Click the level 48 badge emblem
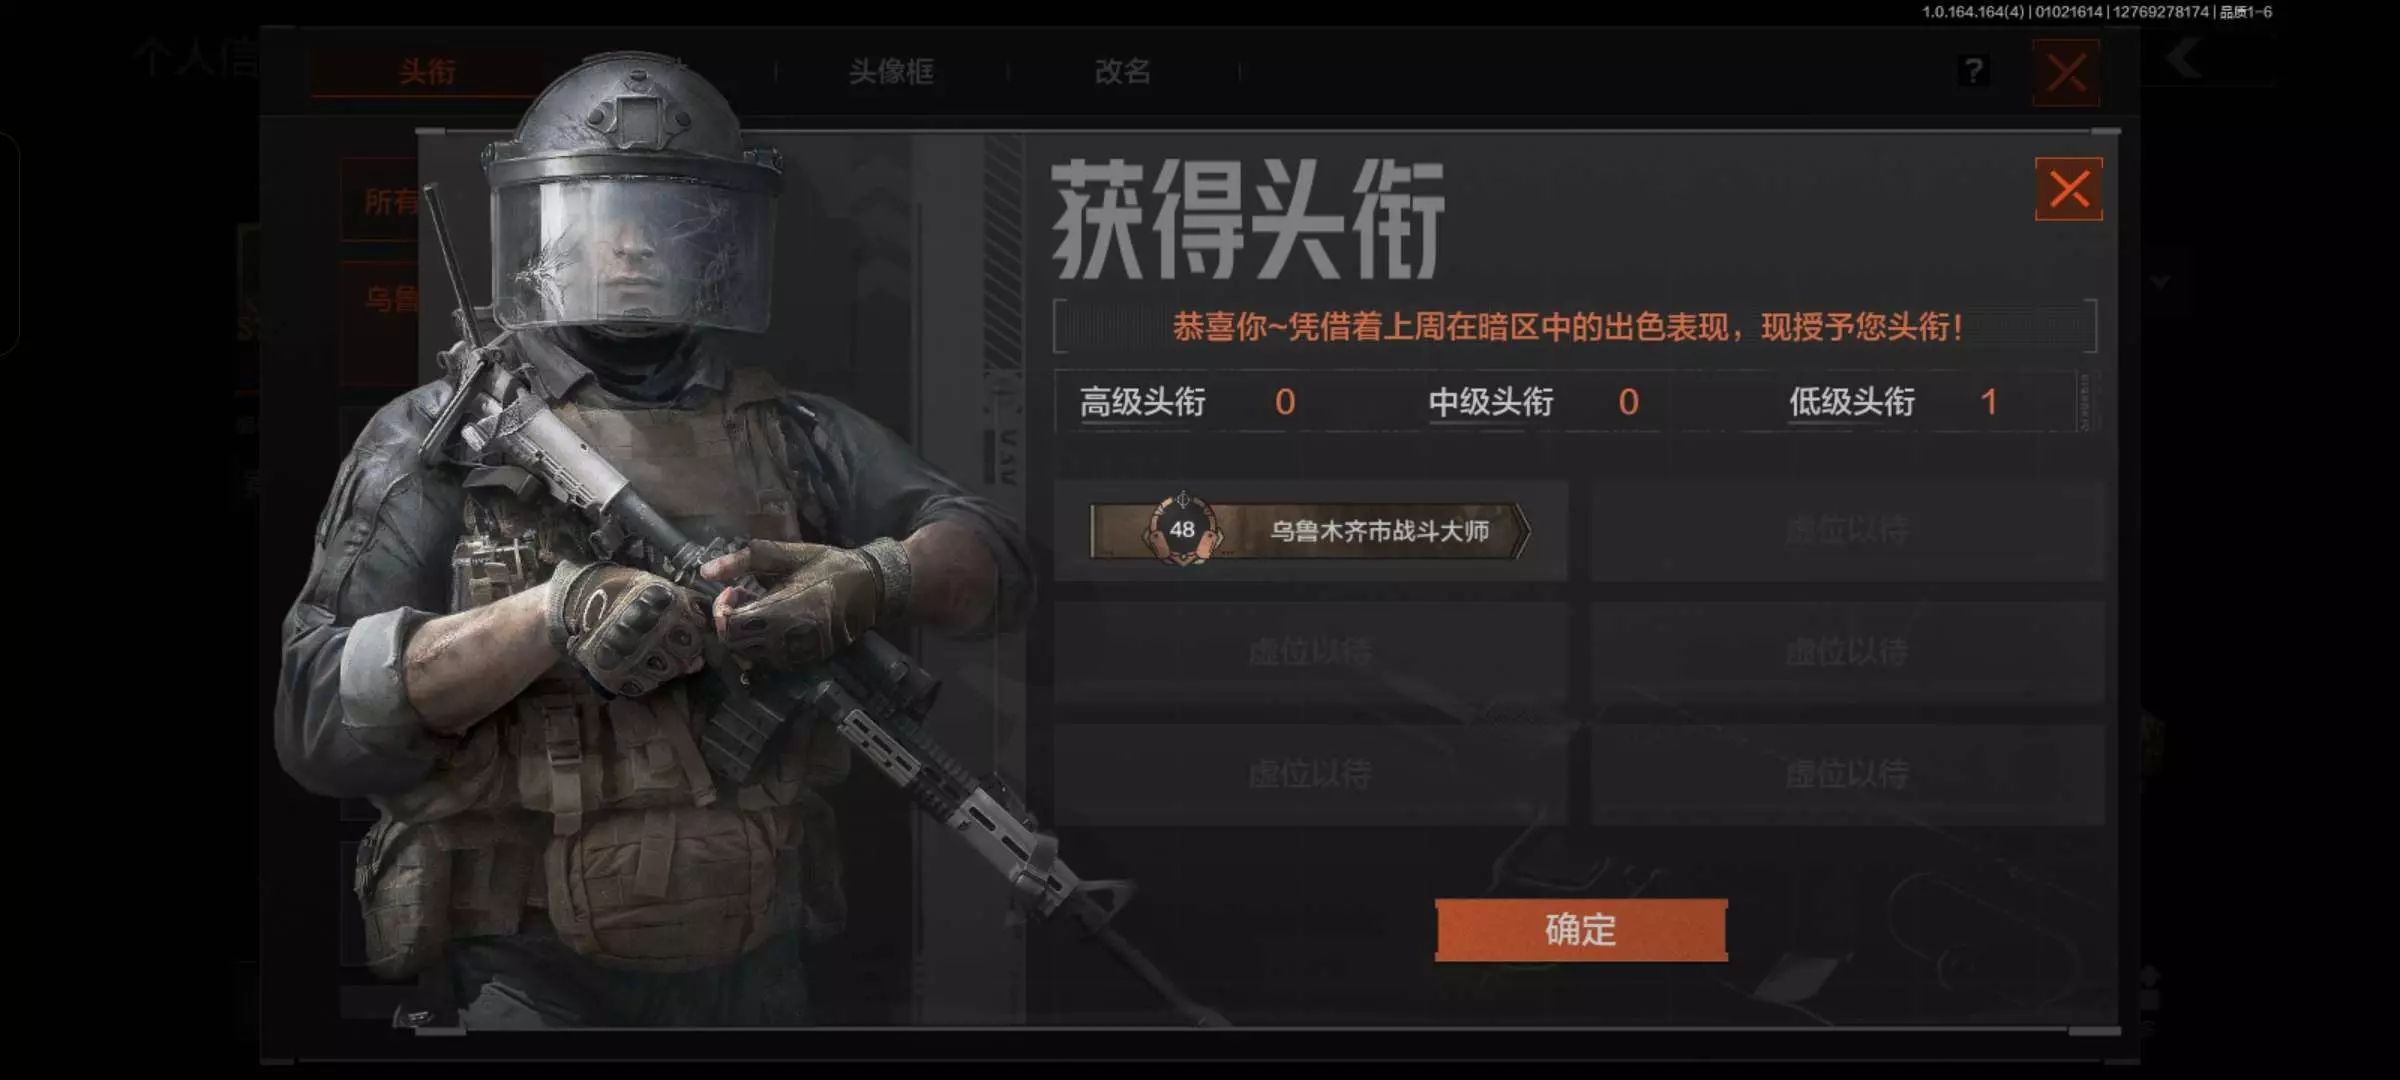Viewport: 2400px width, 1080px height. click(x=1183, y=529)
